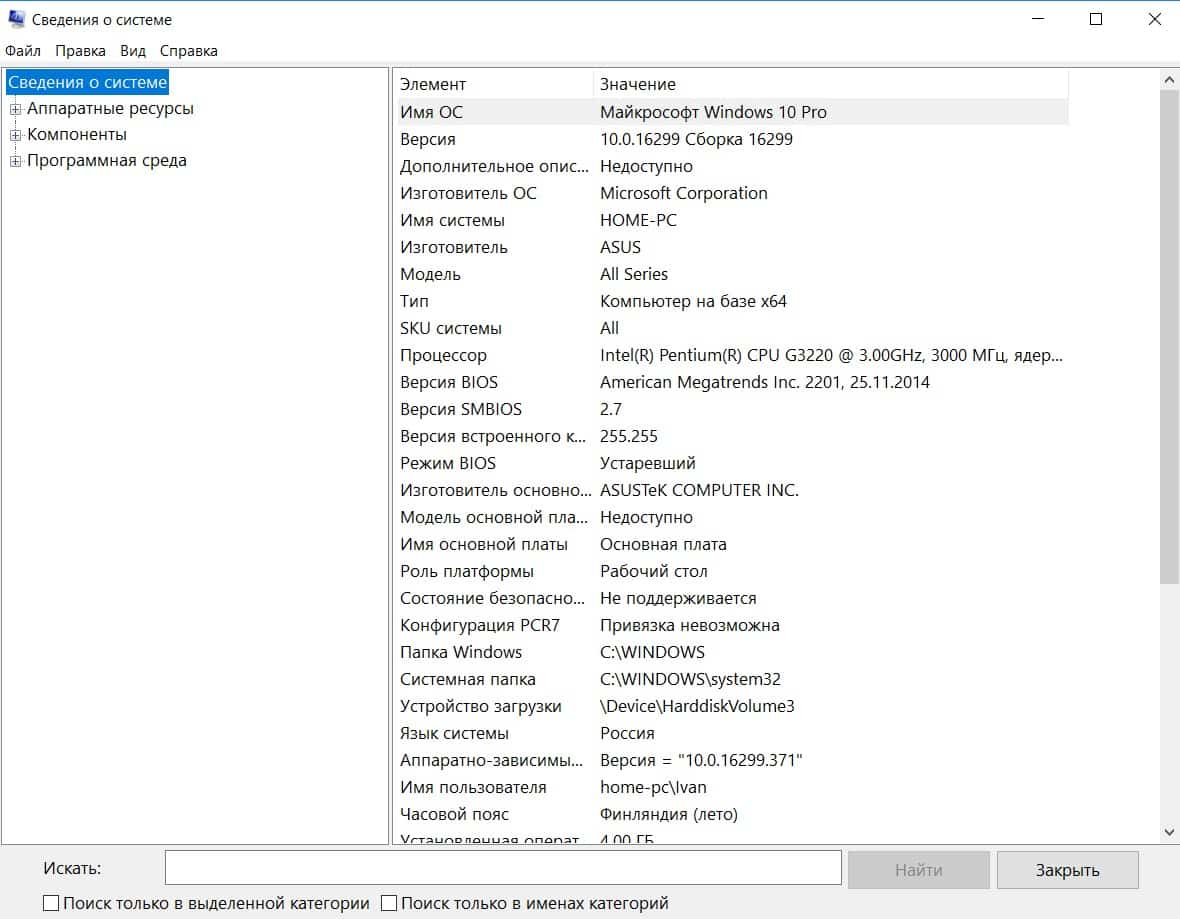This screenshot has height=919, width=1180.
Task: Click the Элемент column header
Action: pyautogui.click(x=494, y=84)
